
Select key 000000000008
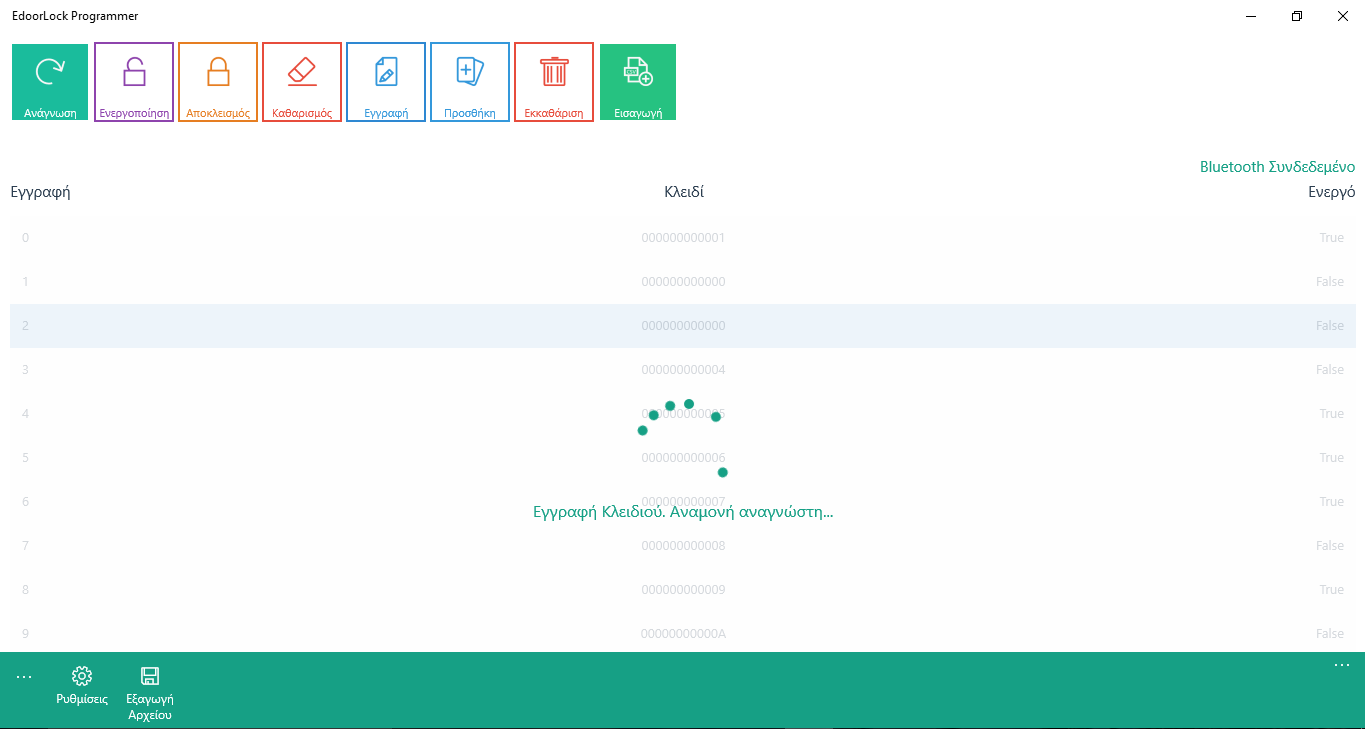pyautogui.click(x=683, y=546)
